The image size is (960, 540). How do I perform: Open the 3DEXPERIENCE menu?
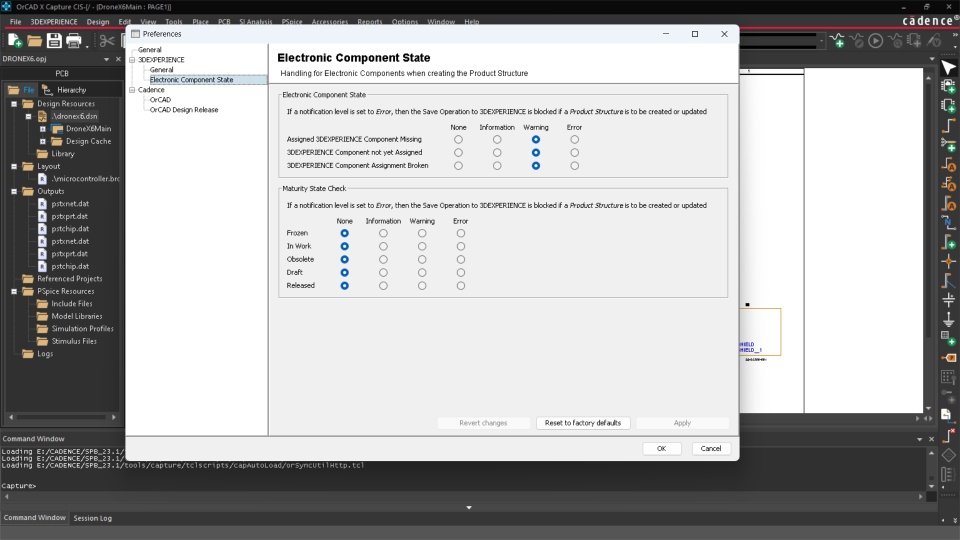coord(54,21)
